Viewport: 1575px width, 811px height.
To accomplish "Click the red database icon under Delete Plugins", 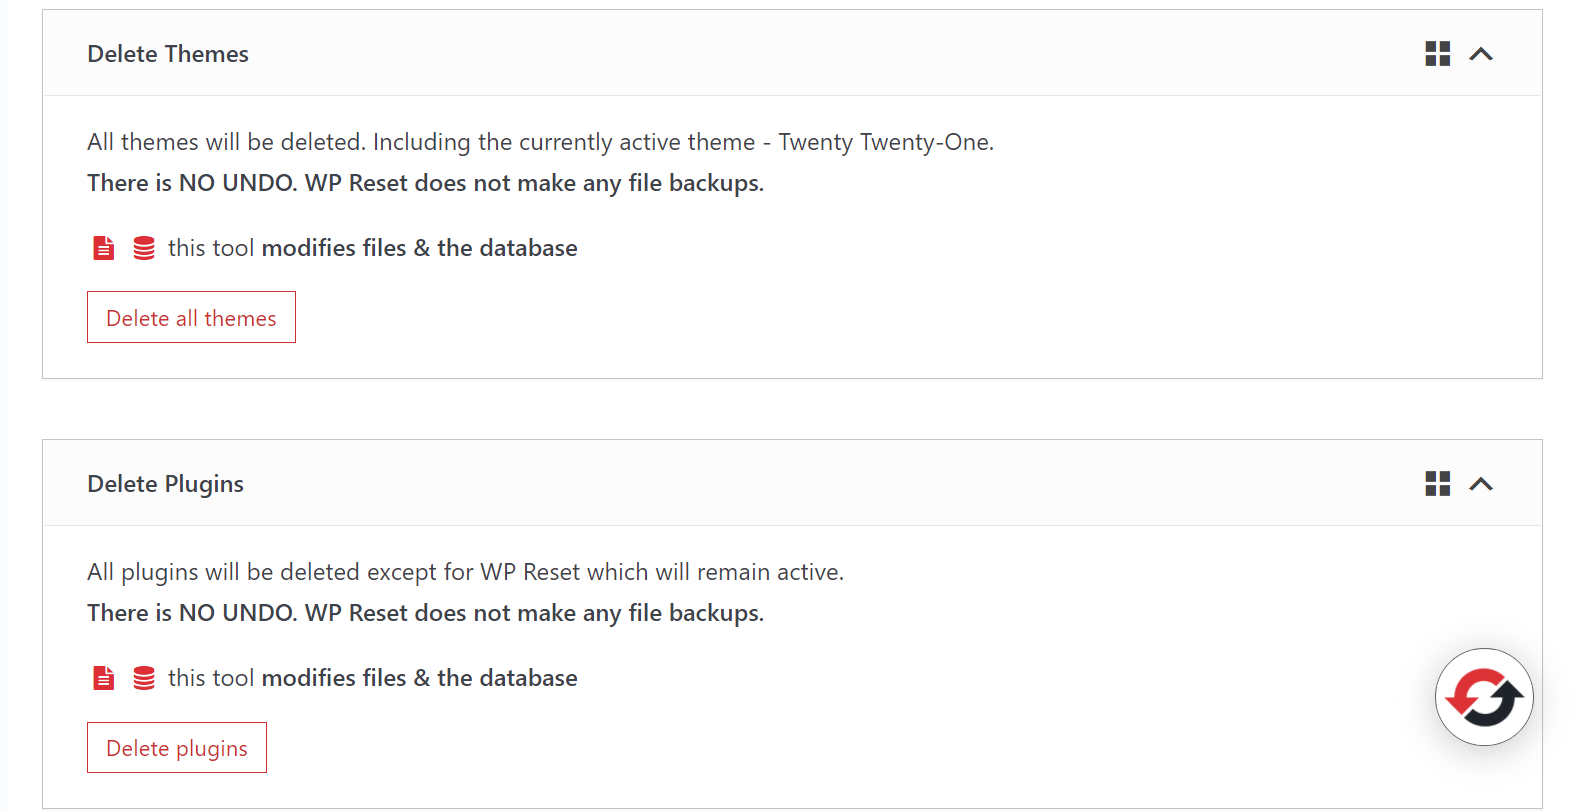I will [x=144, y=678].
